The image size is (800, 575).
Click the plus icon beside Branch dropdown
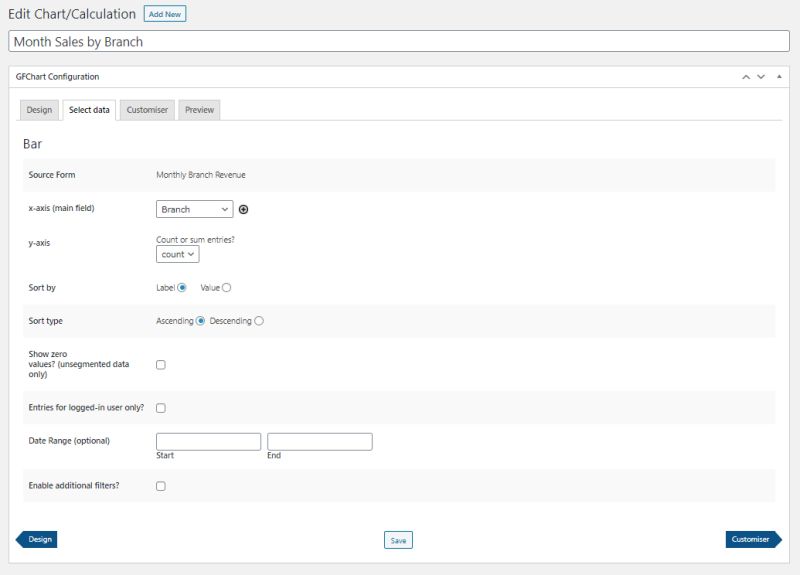point(243,209)
